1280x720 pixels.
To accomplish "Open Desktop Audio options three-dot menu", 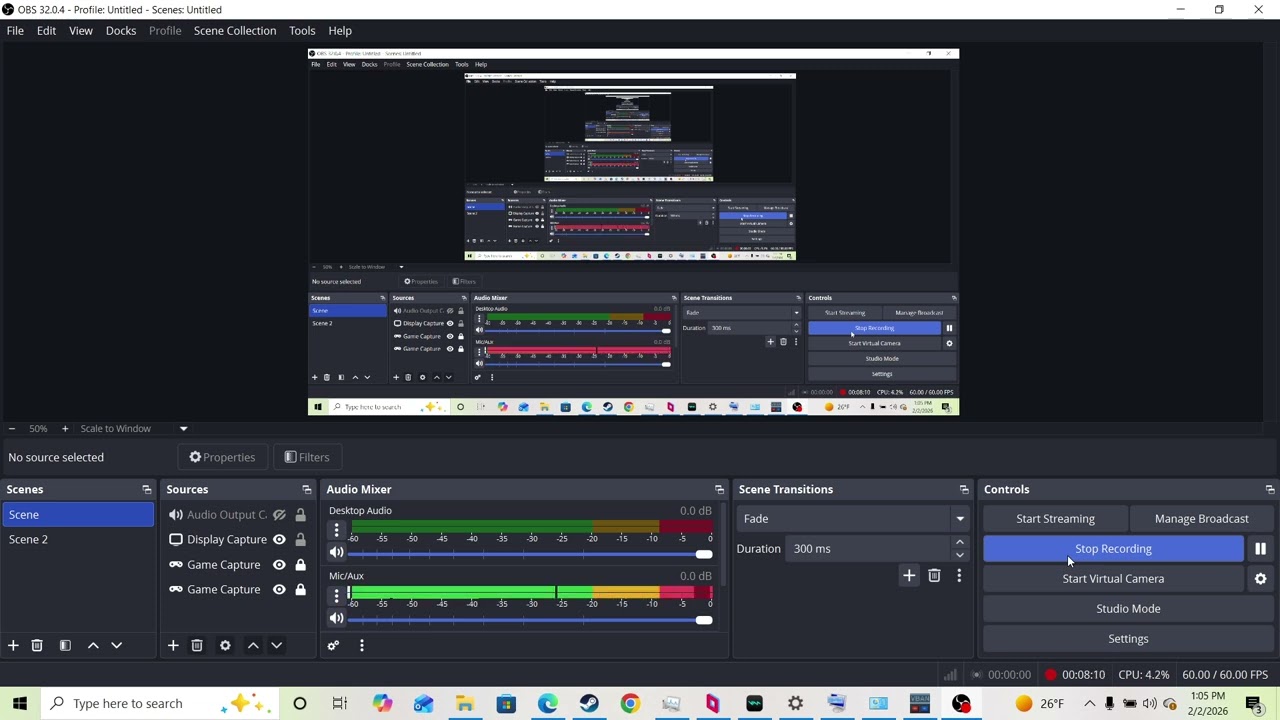I will point(337,531).
